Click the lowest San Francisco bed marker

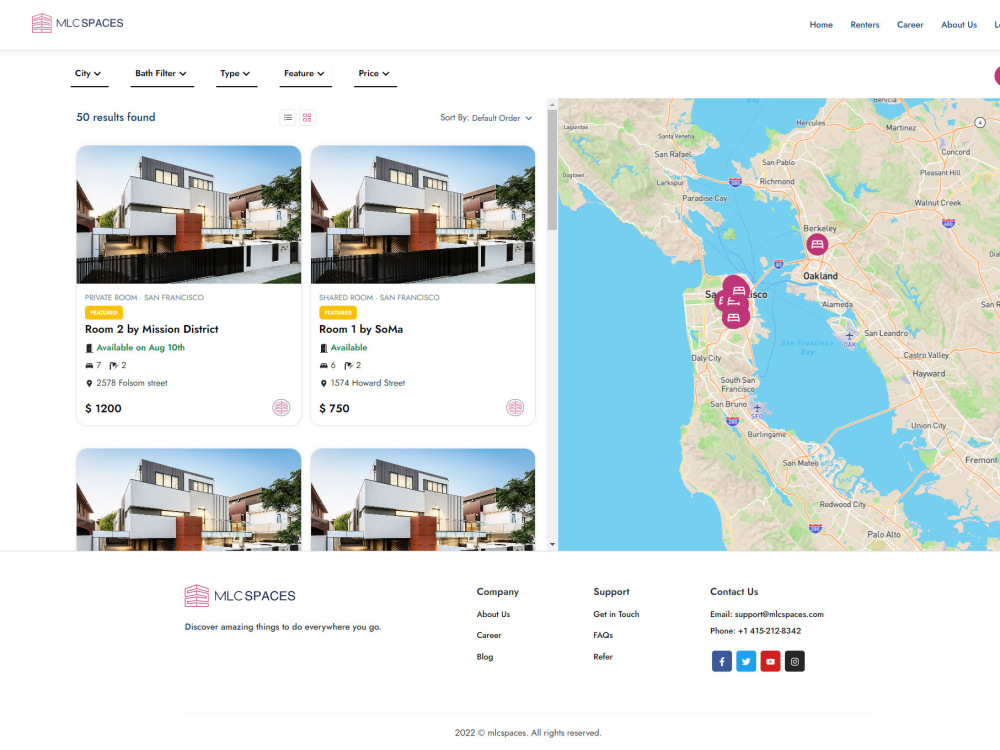(x=733, y=317)
